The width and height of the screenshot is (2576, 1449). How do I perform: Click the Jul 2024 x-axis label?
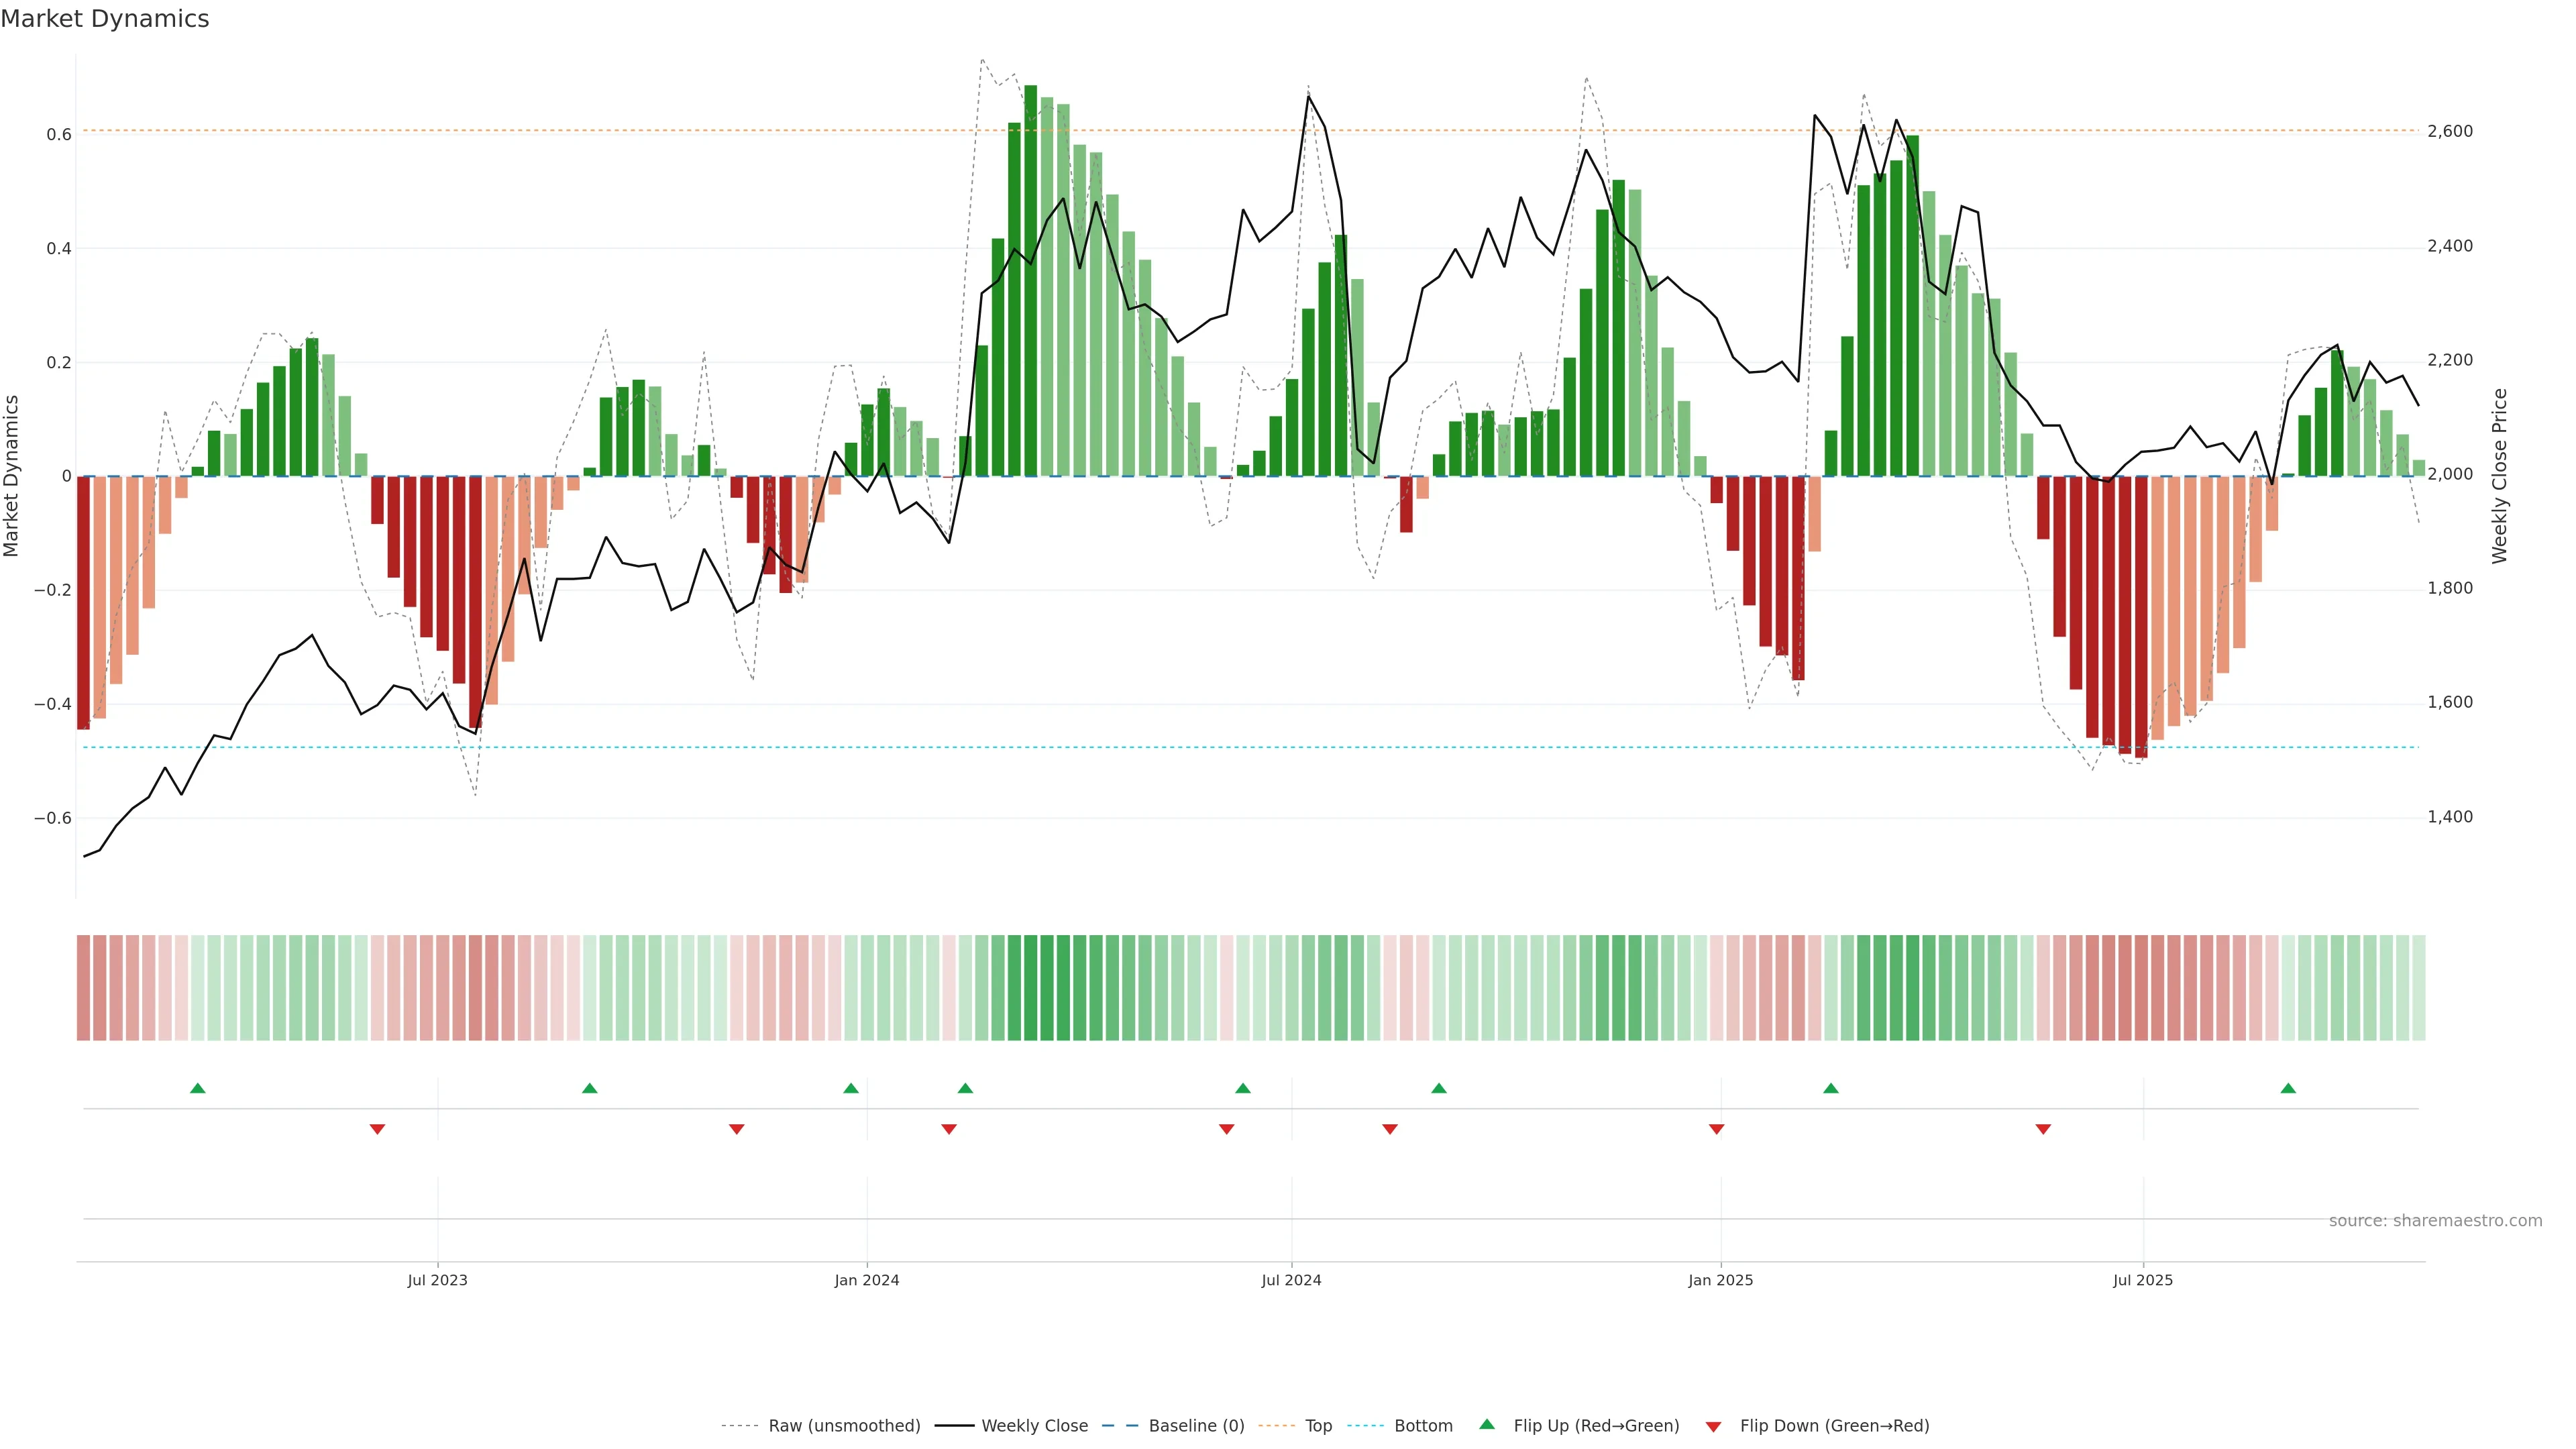[x=1291, y=1280]
